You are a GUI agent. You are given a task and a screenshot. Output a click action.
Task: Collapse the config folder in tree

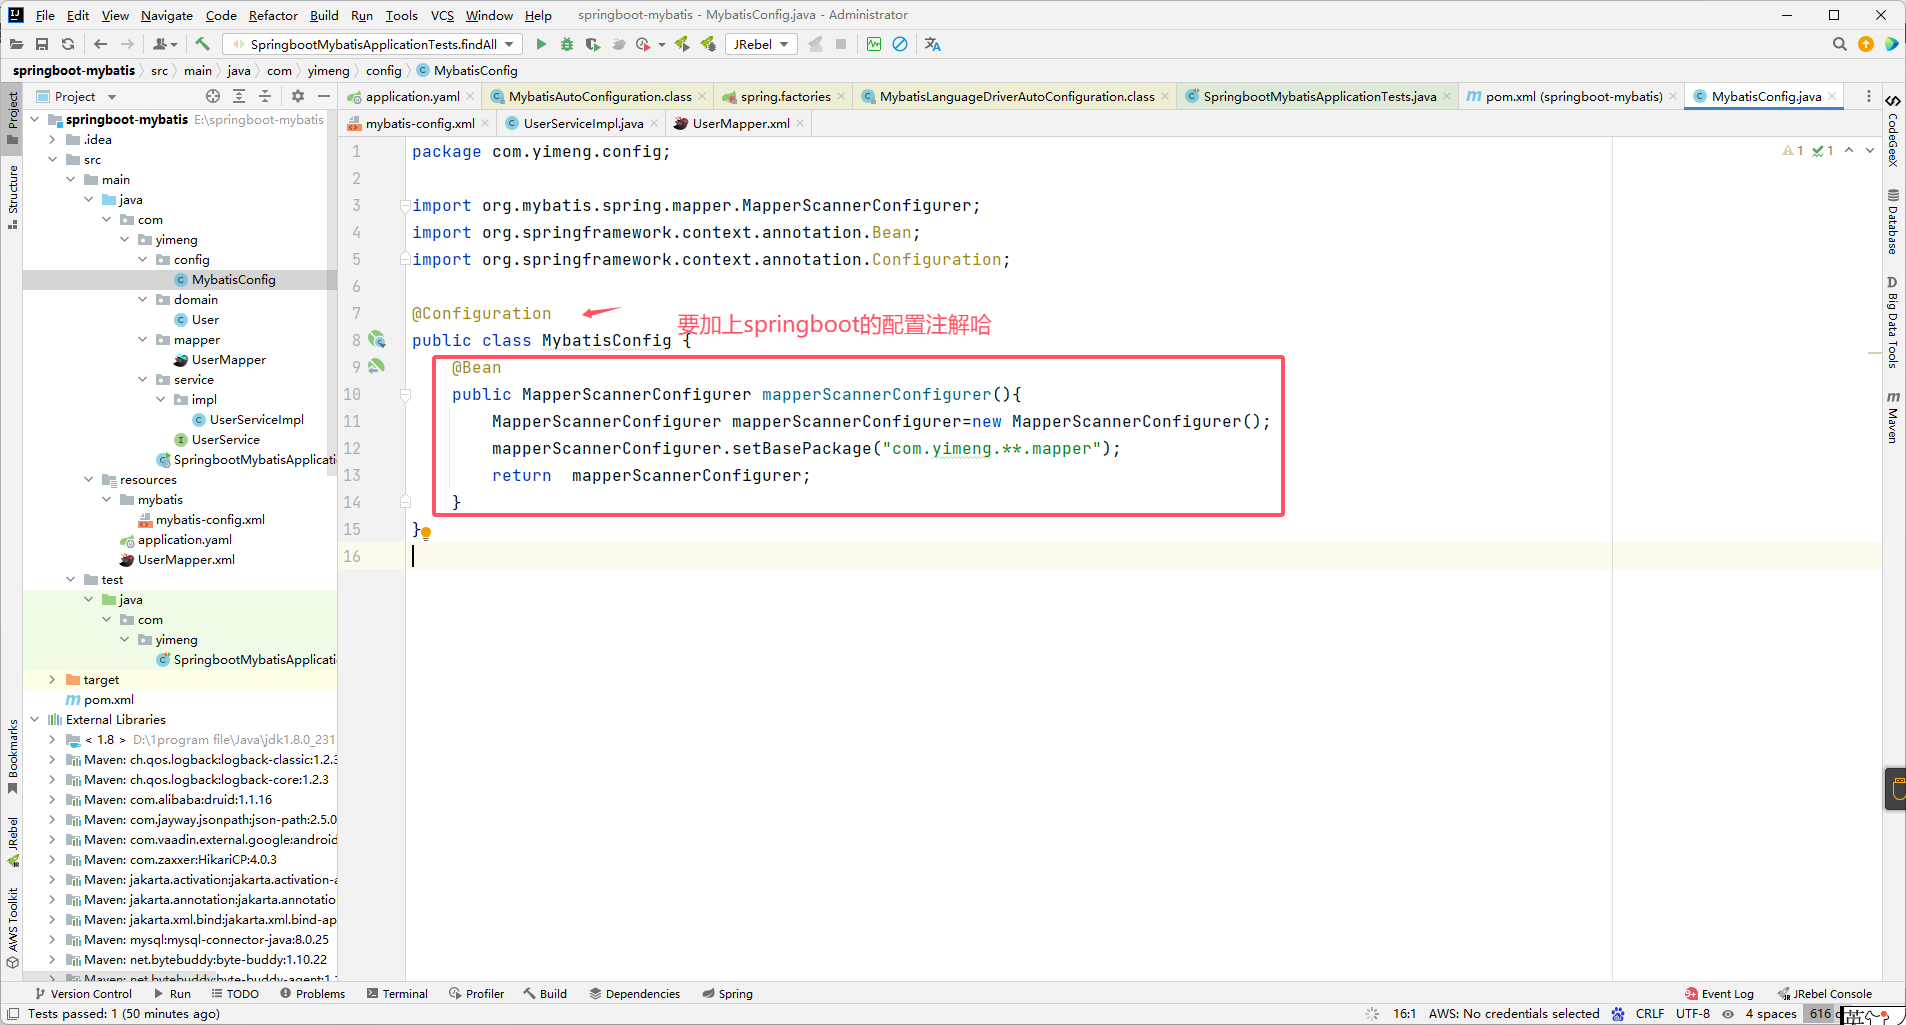click(x=143, y=259)
